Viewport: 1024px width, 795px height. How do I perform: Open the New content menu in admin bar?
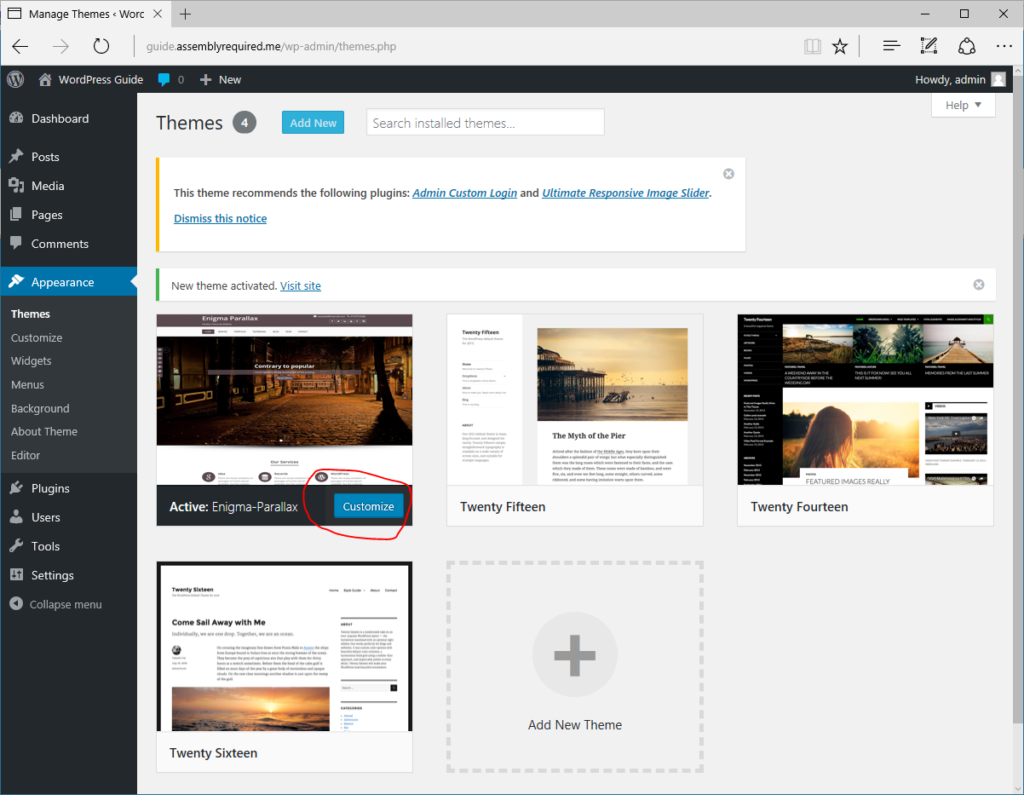pos(220,79)
